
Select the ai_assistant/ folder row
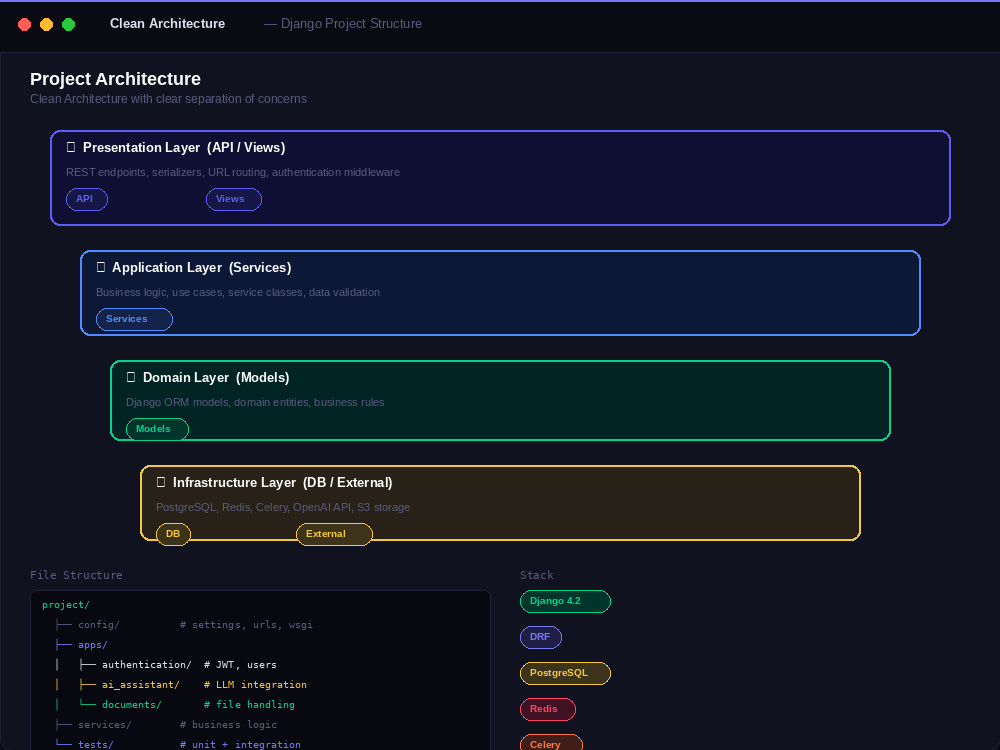260,684
